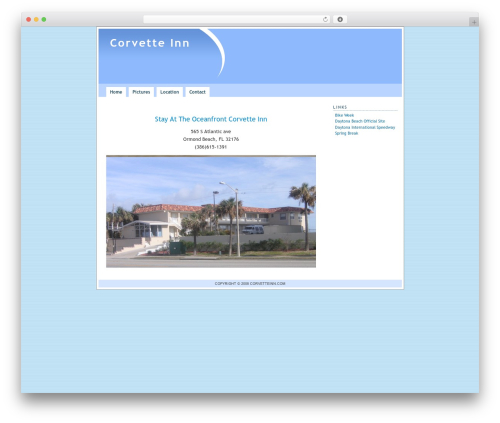Click the phone number beginning (386)
The width and height of the screenshot is (500, 423).
(211, 147)
